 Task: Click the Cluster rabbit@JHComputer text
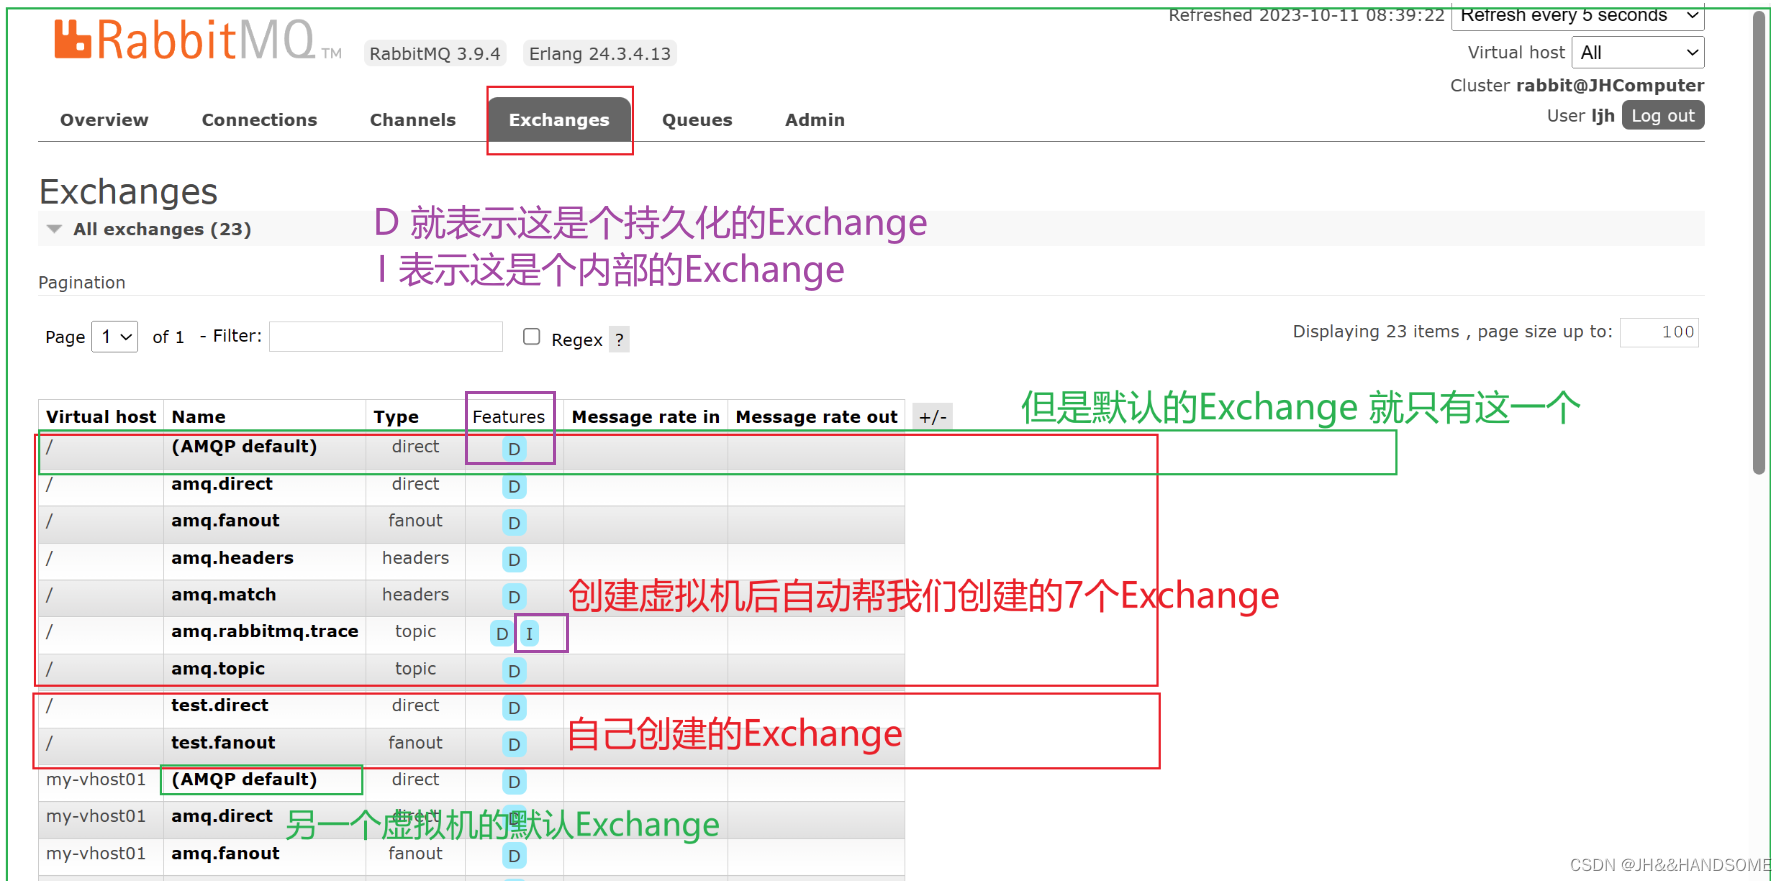pyautogui.click(x=1577, y=86)
